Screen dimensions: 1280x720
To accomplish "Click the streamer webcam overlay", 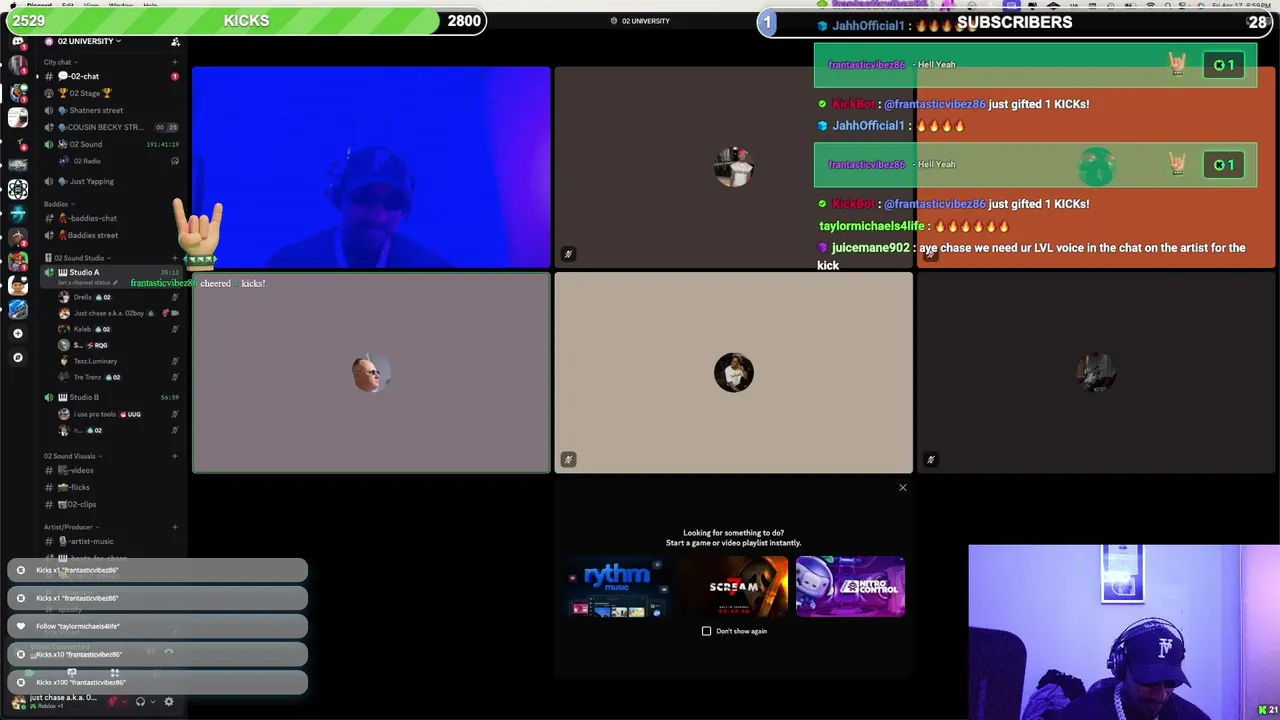I will pos(1124,632).
